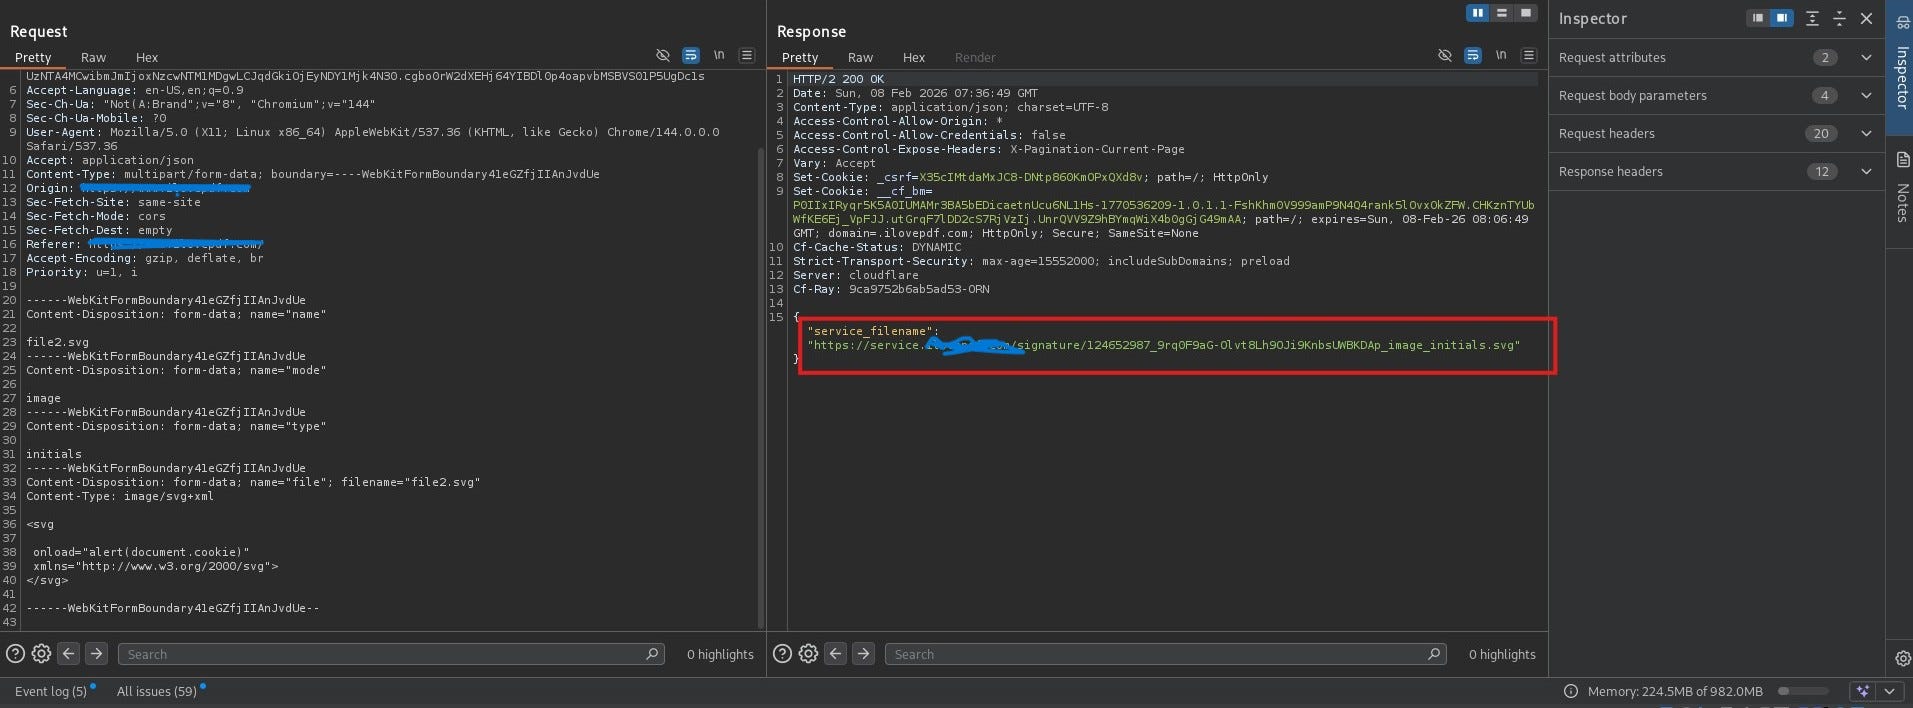Switch Response view to Hex tab
Screen dimensions: 1913x708
point(914,57)
